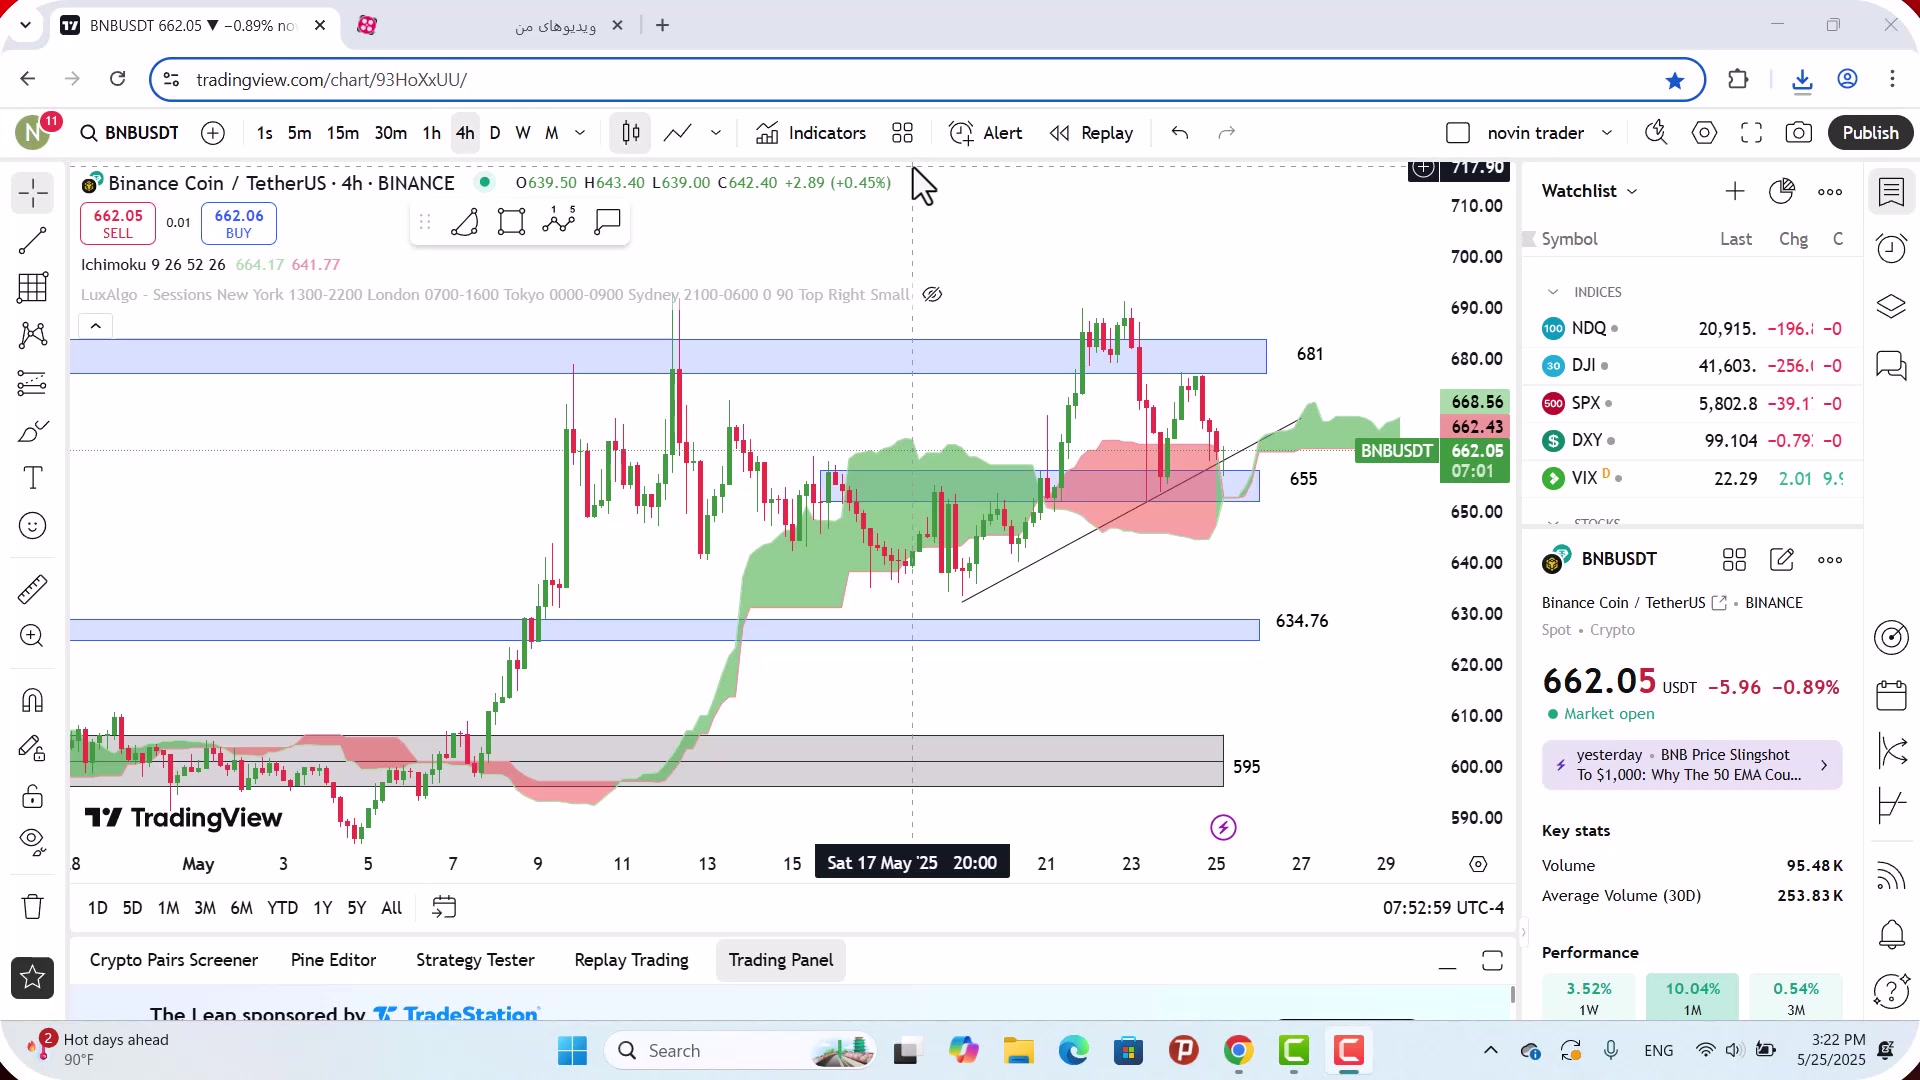Take a chart snapshot camera icon
The height and width of the screenshot is (1080, 1920).
pos(1799,133)
